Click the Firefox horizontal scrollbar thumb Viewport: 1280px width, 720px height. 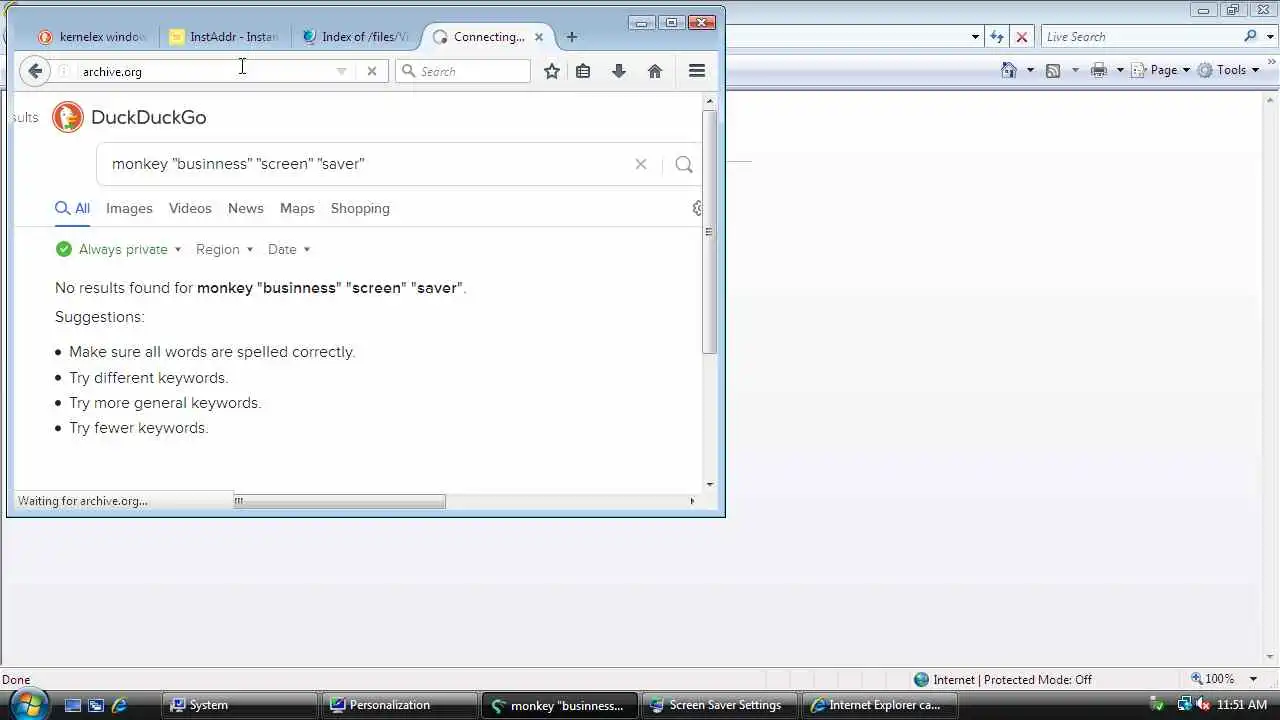(x=340, y=501)
